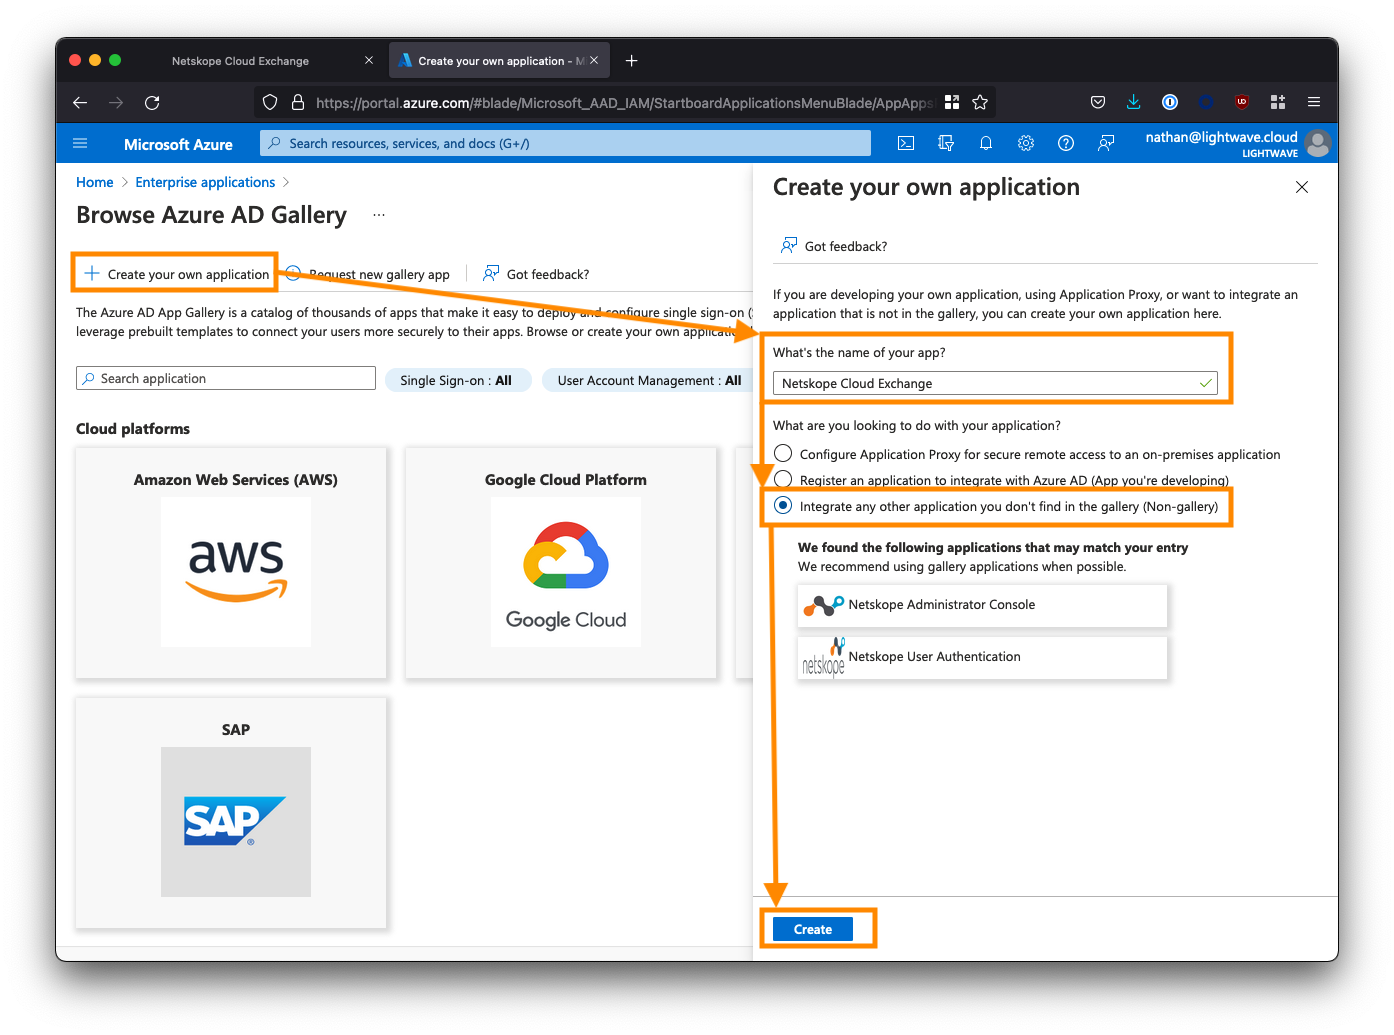Open the User Account Management filter
Image resolution: width=1394 pixels, height=1035 pixels.
pos(648,380)
